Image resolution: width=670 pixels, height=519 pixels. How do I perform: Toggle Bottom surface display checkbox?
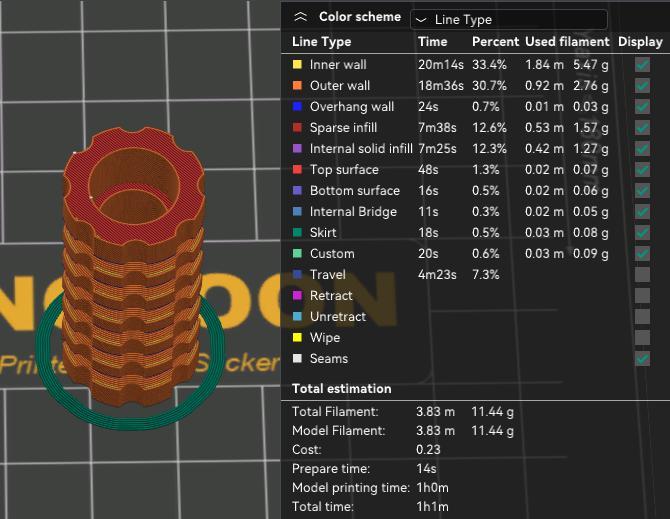click(642, 191)
